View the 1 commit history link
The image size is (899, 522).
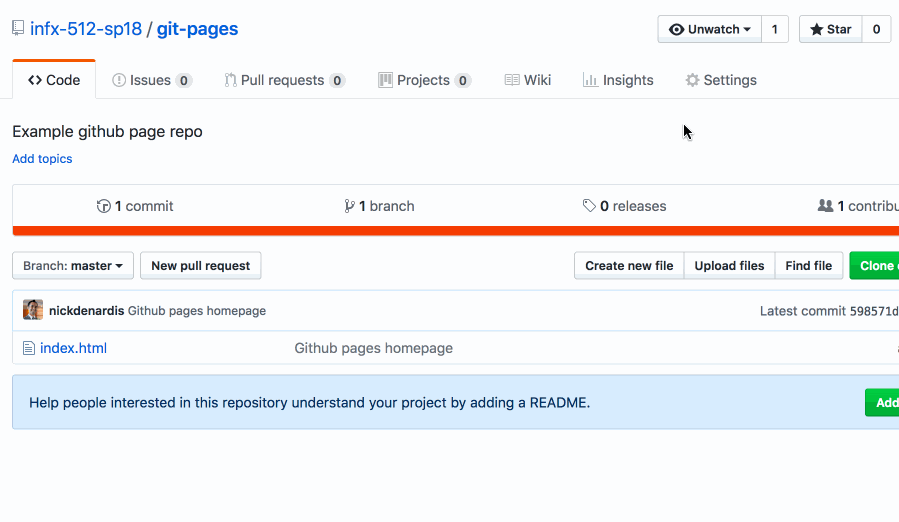pyautogui.click(x=135, y=206)
